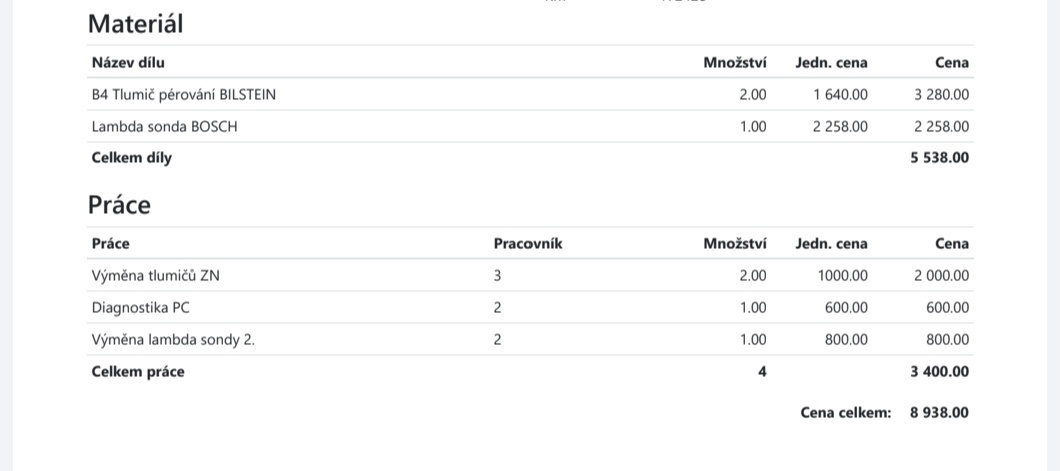Click the Výměna tlumičů price 2 000.00
1060x471 pixels.
pyautogui.click(x=941, y=276)
